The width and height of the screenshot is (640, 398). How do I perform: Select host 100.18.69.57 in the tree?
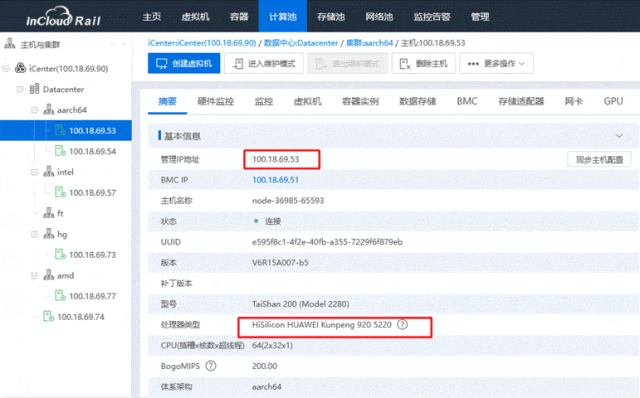(93, 193)
